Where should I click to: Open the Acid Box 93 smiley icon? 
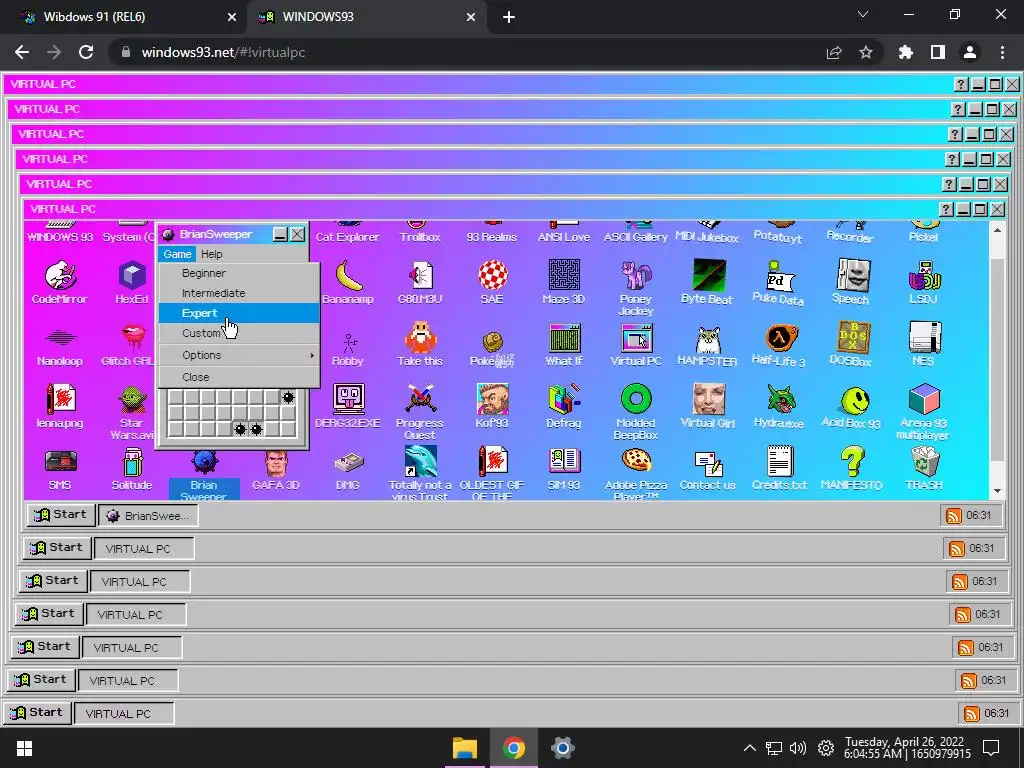851,406
